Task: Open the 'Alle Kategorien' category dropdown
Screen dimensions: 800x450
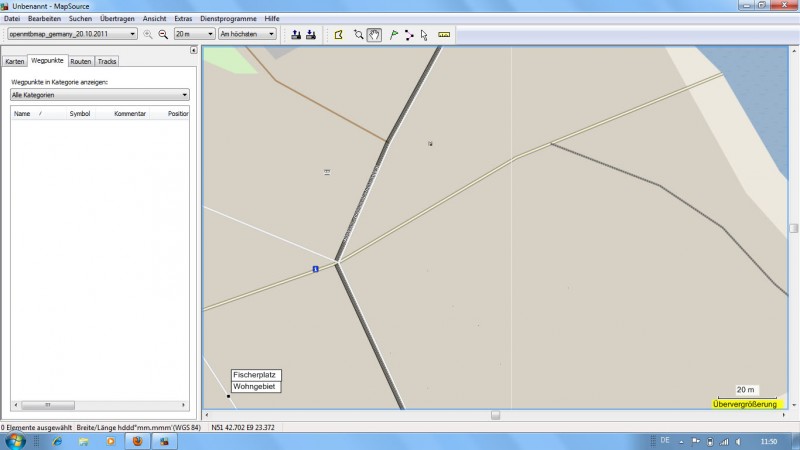Action: point(98,95)
